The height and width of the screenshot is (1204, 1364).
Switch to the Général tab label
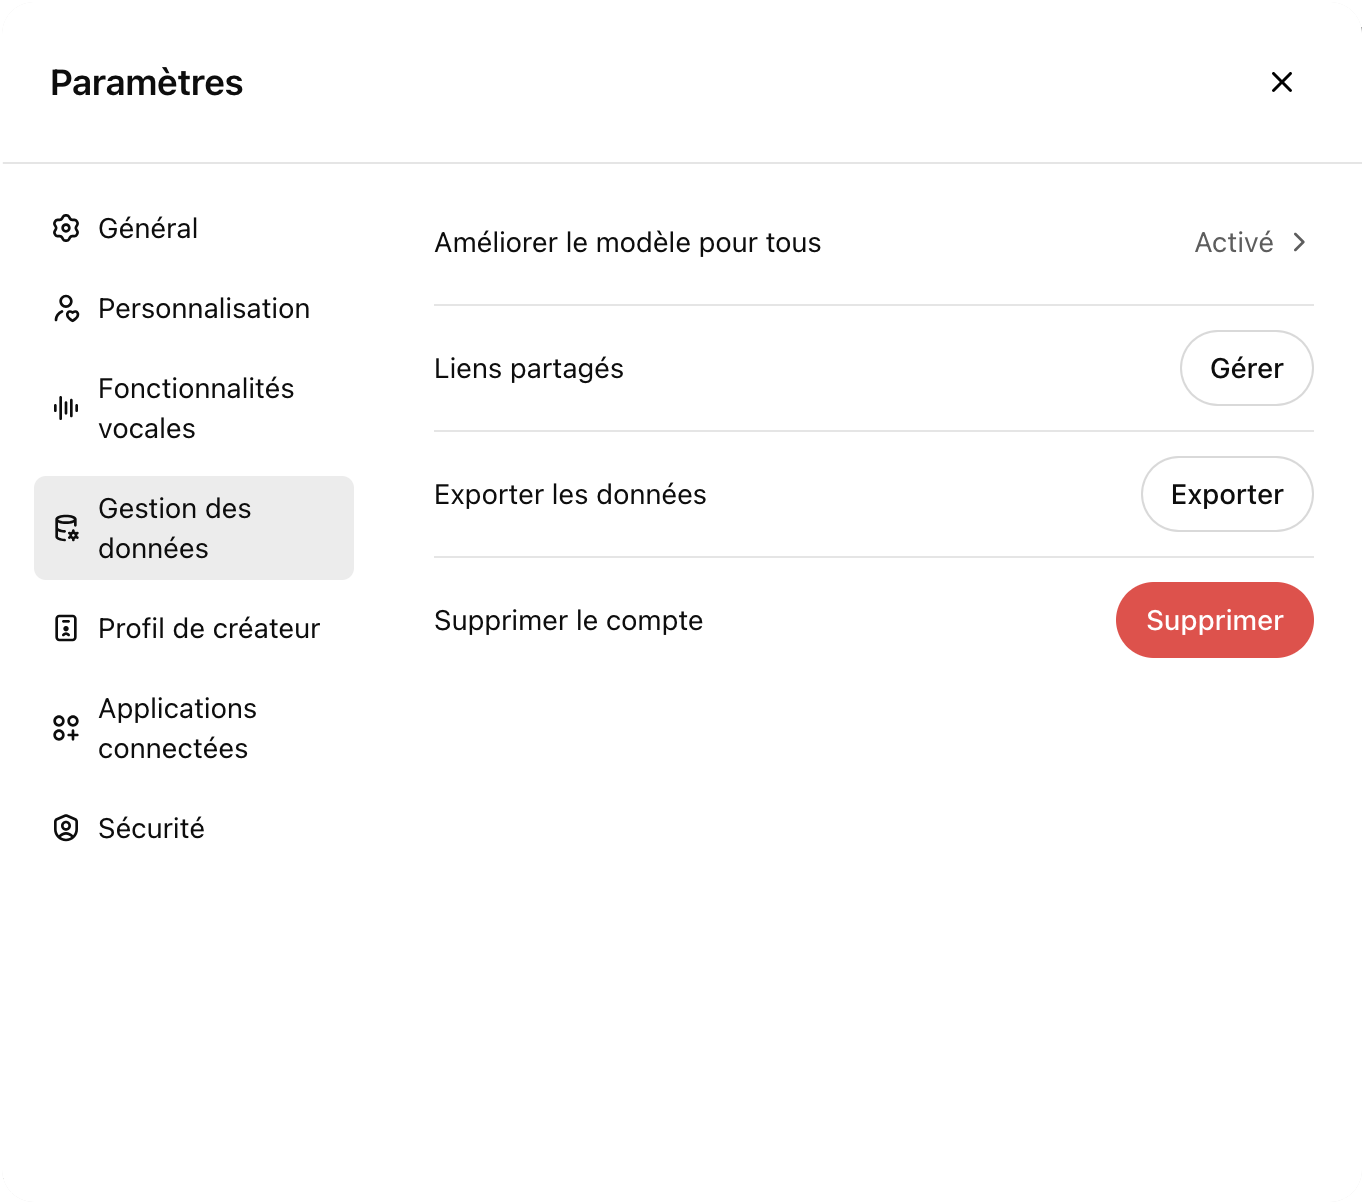click(148, 228)
